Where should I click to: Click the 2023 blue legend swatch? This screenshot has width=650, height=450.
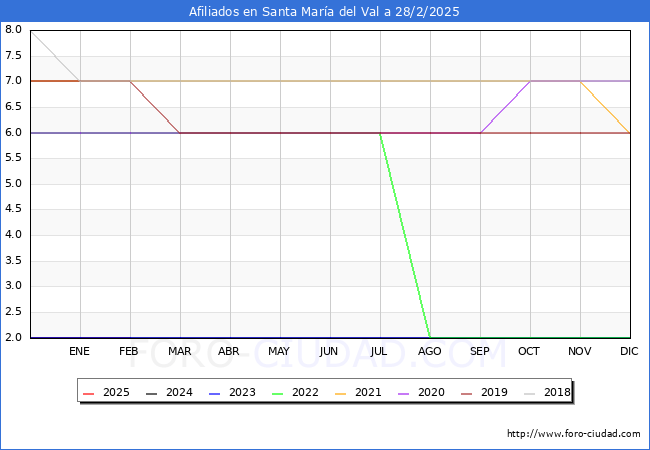click(x=215, y=393)
